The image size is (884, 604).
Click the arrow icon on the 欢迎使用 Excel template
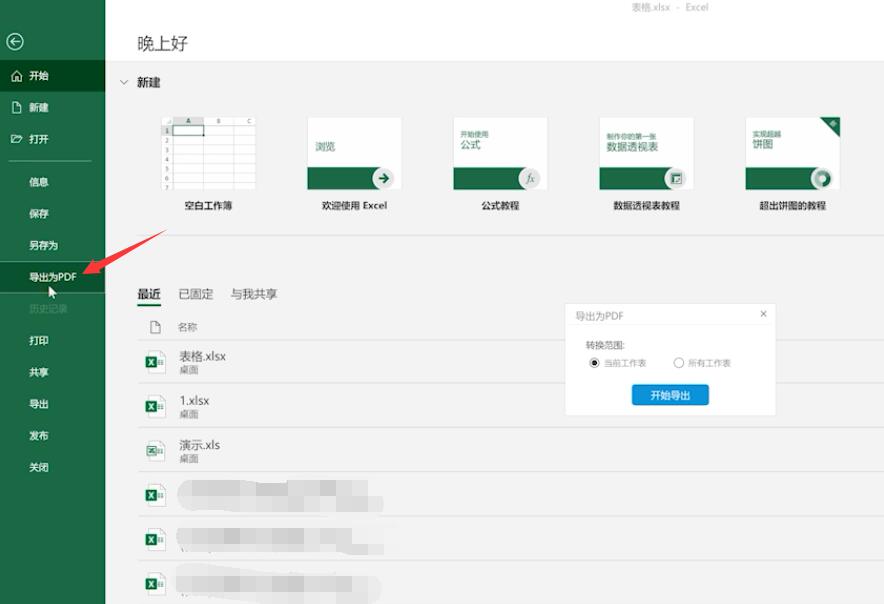[383, 178]
